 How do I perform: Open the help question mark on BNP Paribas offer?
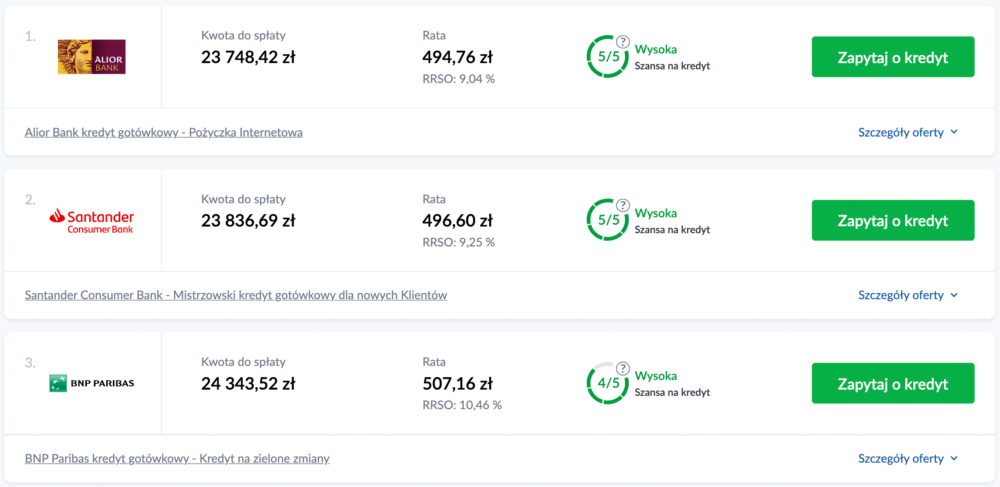[x=623, y=368]
